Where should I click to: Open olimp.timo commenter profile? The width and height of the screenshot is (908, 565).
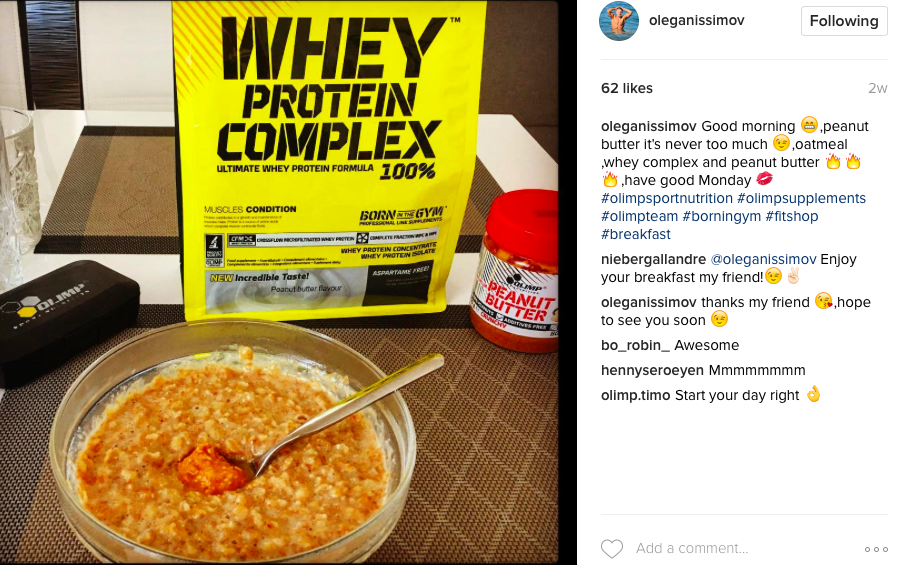pos(635,395)
